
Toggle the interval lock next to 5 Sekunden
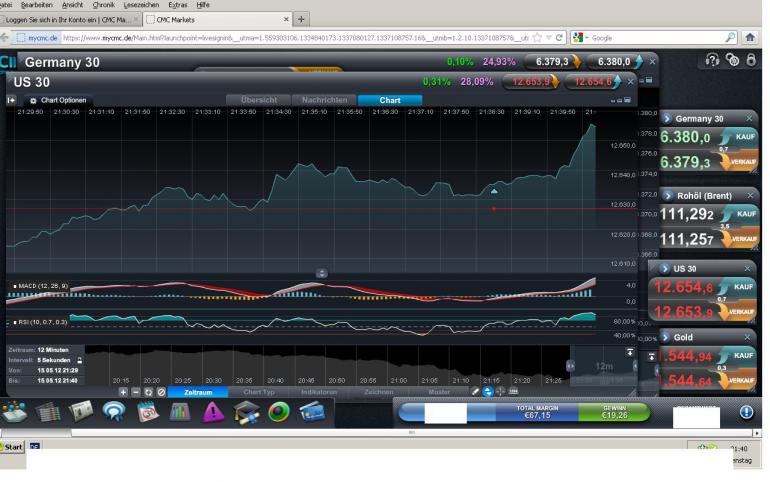[x=80, y=360]
